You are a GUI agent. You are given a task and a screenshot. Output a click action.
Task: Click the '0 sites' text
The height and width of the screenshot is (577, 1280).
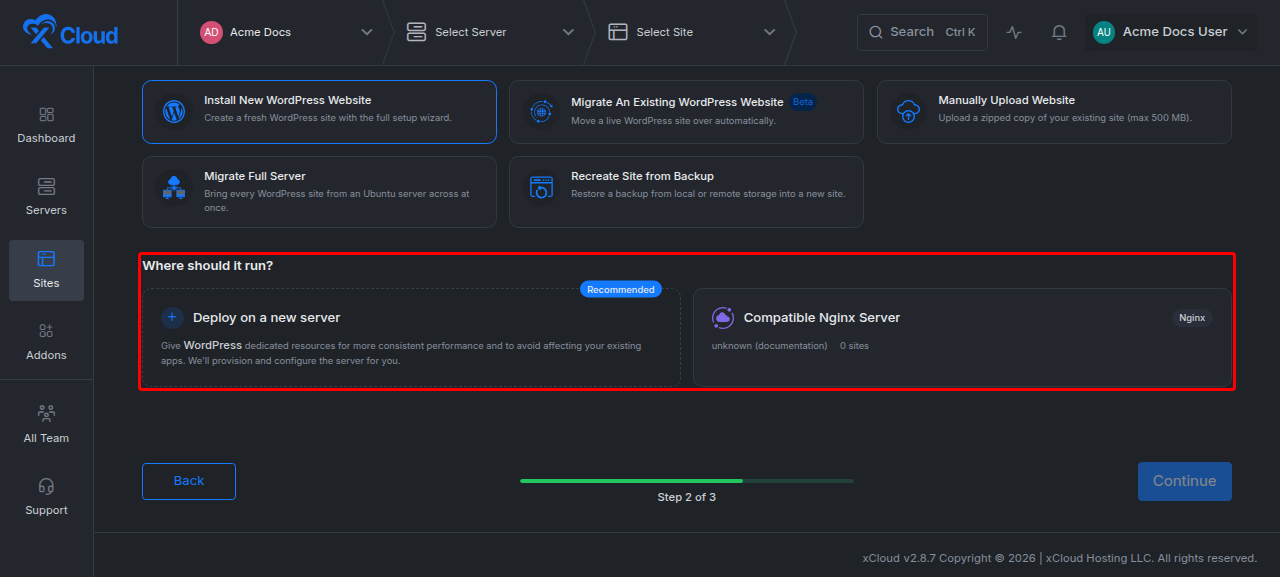pos(854,346)
